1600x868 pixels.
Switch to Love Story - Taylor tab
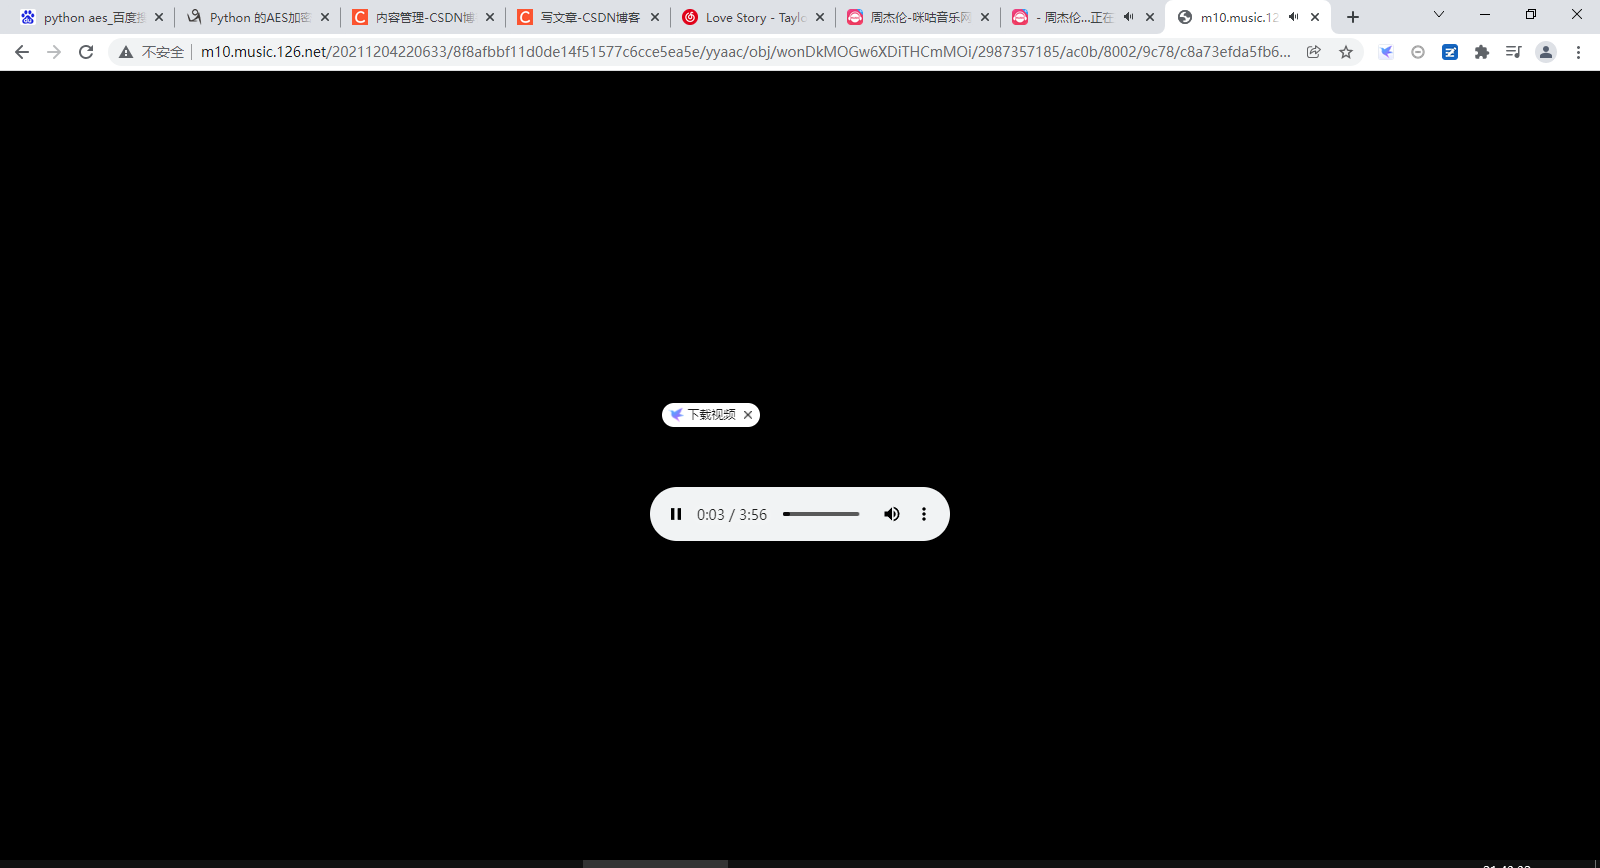click(753, 17)
